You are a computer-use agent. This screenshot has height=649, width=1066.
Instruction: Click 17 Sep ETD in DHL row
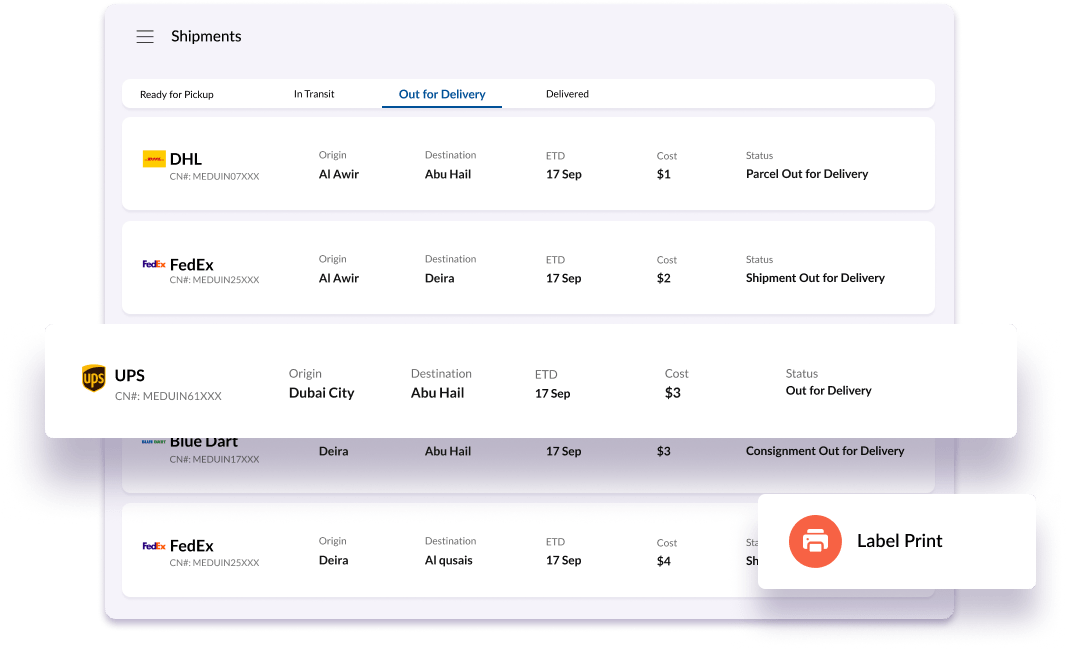coord(564,174)
